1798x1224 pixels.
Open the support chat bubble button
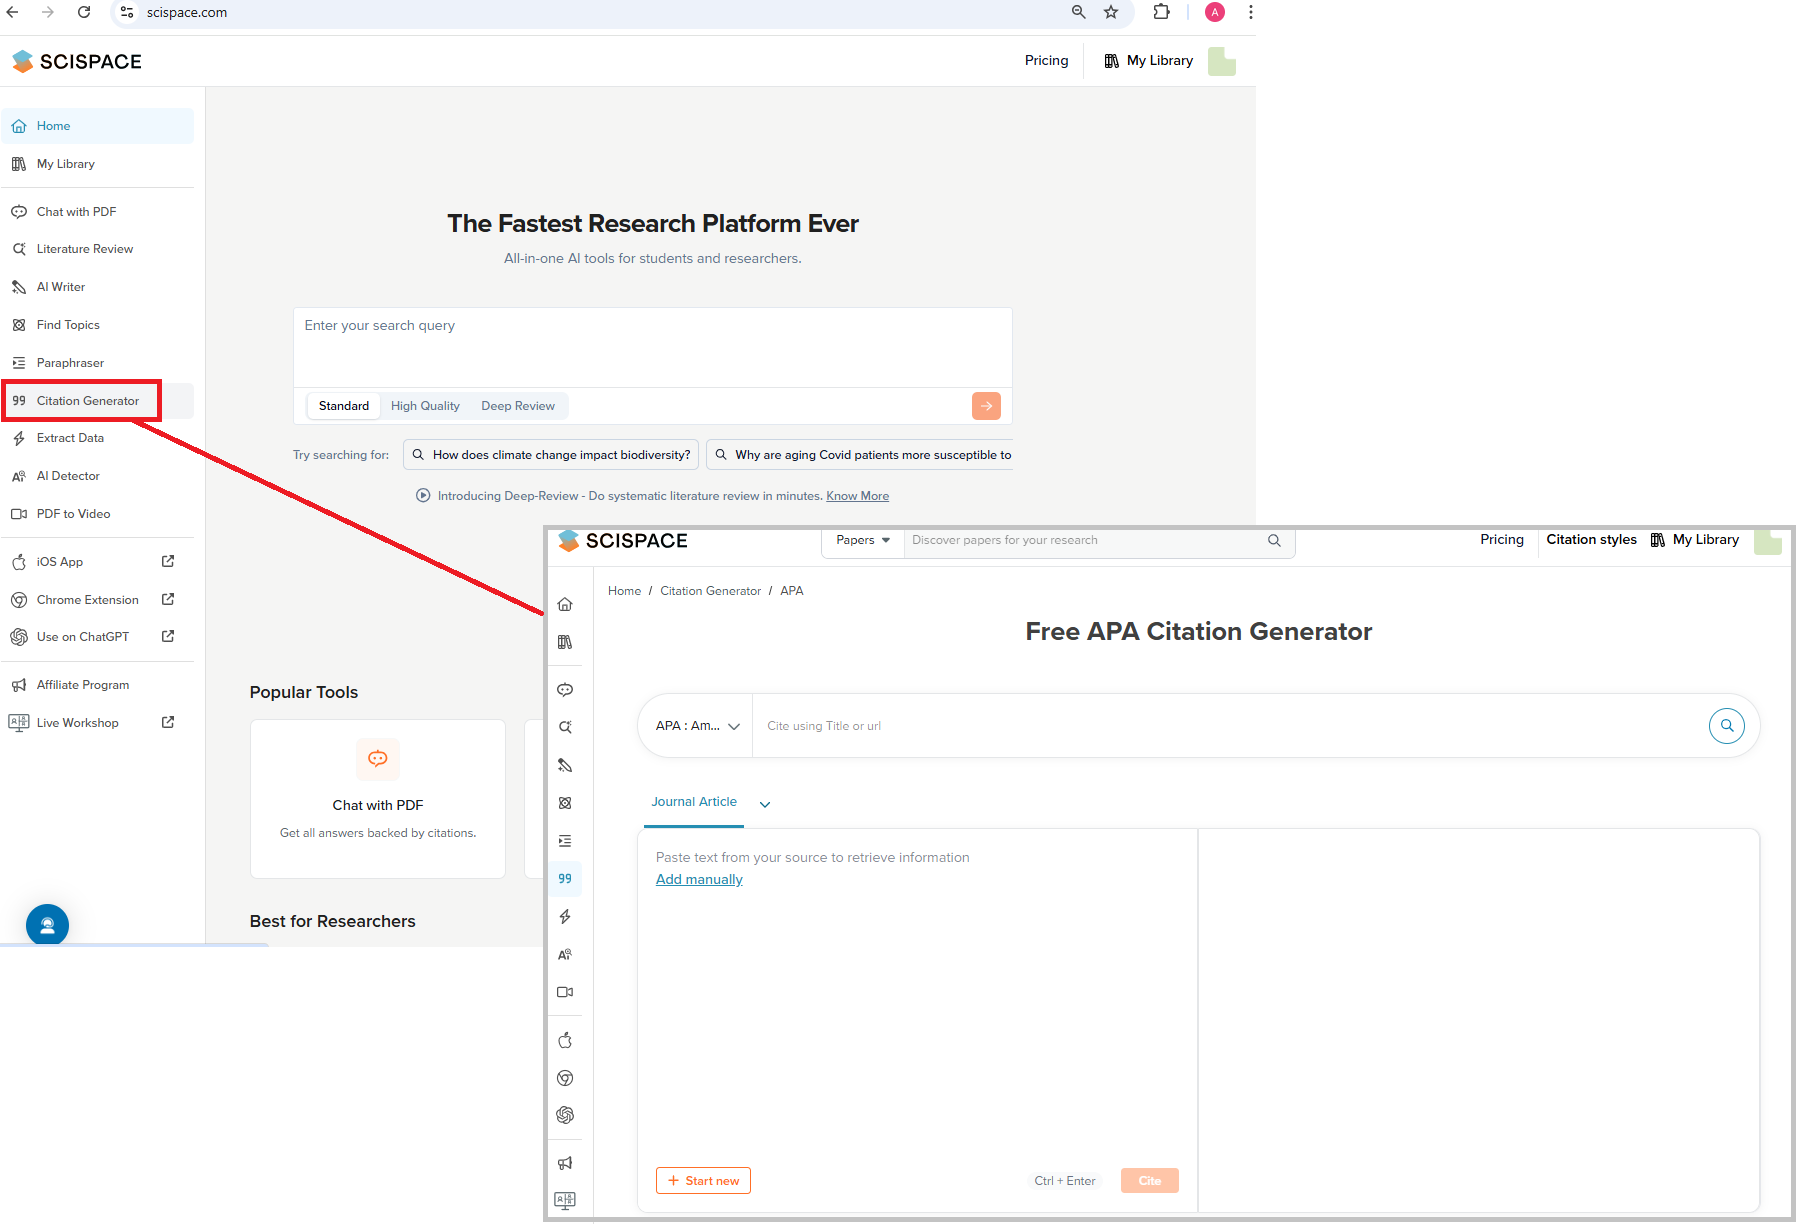pyautogui.click(x=47, y=925)
